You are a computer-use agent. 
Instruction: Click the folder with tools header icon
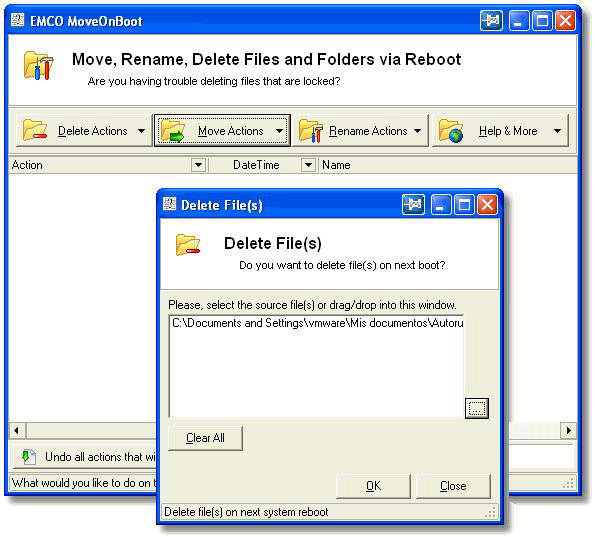[38, 66]
